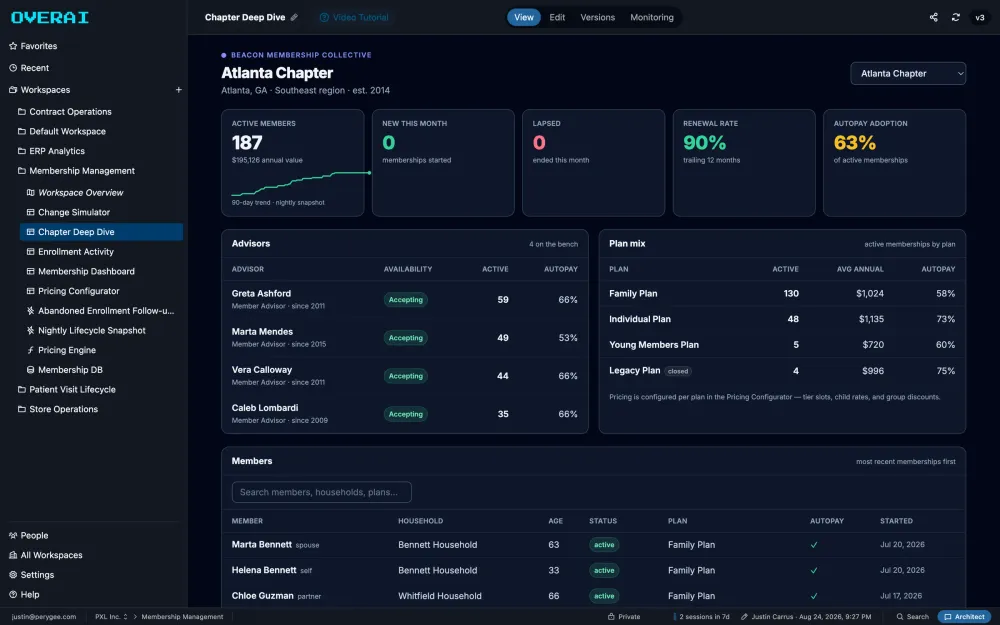
Task: Click the share icon in the top bar
Action: (934, 17)
